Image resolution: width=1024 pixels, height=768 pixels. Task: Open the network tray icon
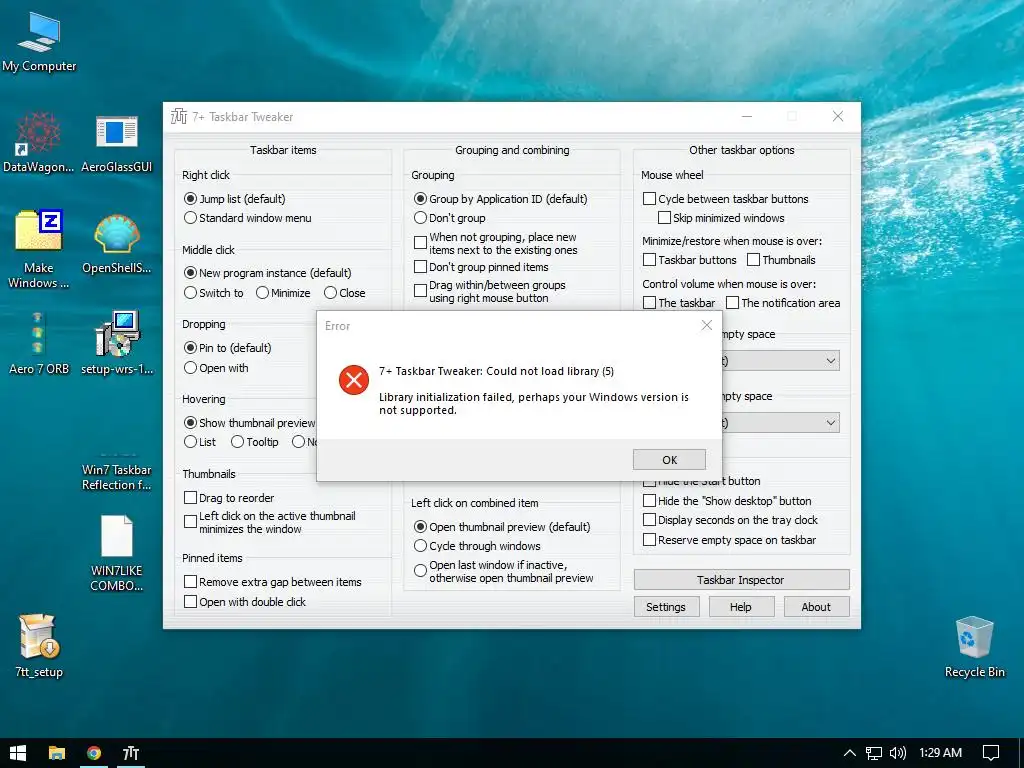(x=874, y=753)
